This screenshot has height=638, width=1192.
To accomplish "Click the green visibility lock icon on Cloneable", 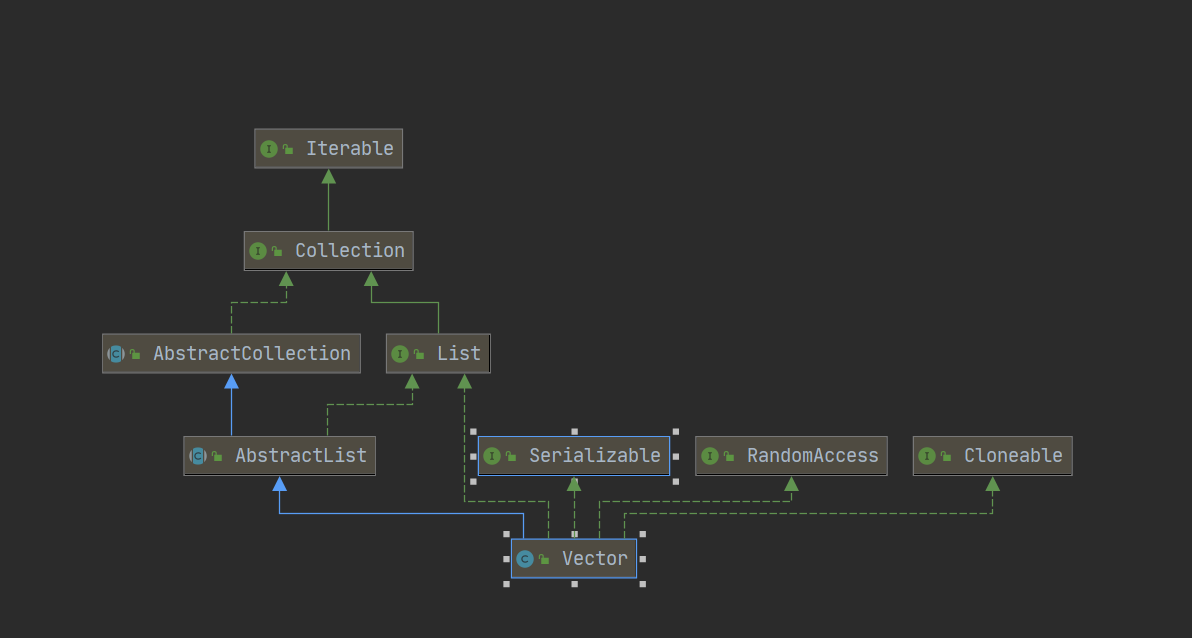I will tap(946, 456).
